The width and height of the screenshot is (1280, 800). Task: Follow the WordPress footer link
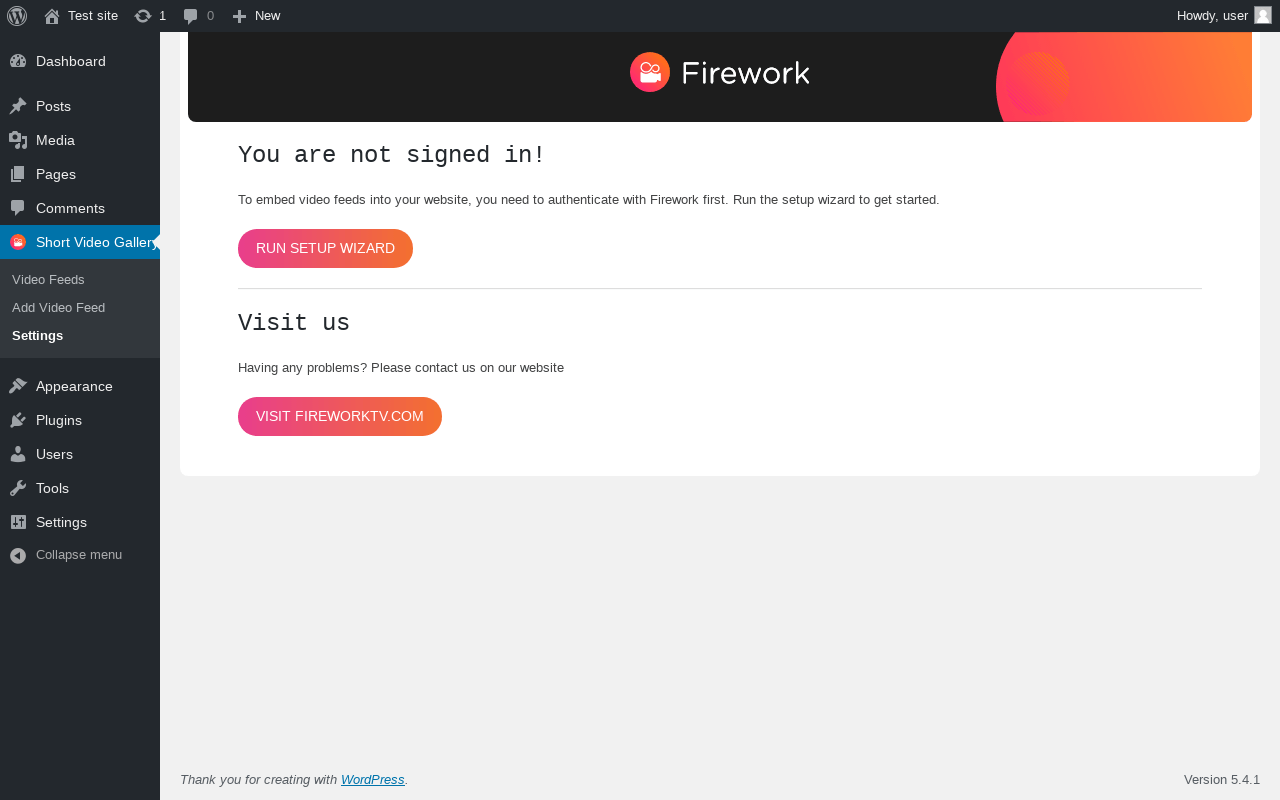click(372, 780)
